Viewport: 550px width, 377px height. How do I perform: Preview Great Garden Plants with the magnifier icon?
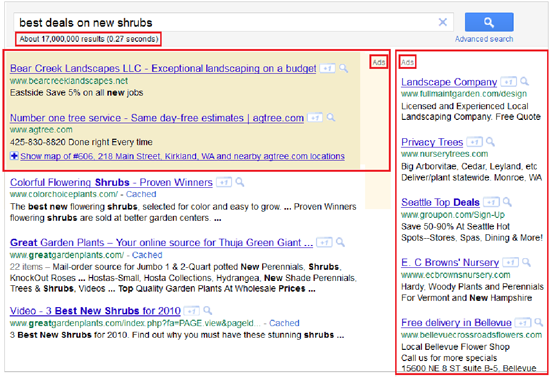(340, 242)
